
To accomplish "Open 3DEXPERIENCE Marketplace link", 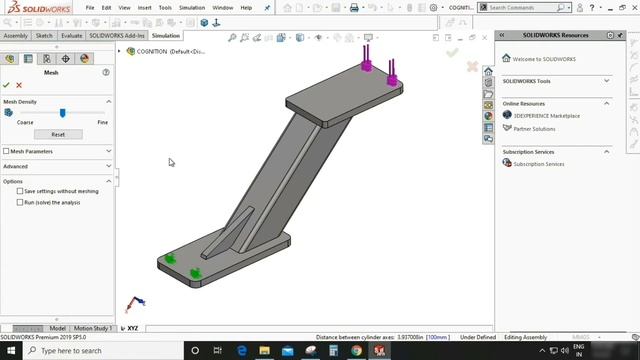I will [547, 116].
